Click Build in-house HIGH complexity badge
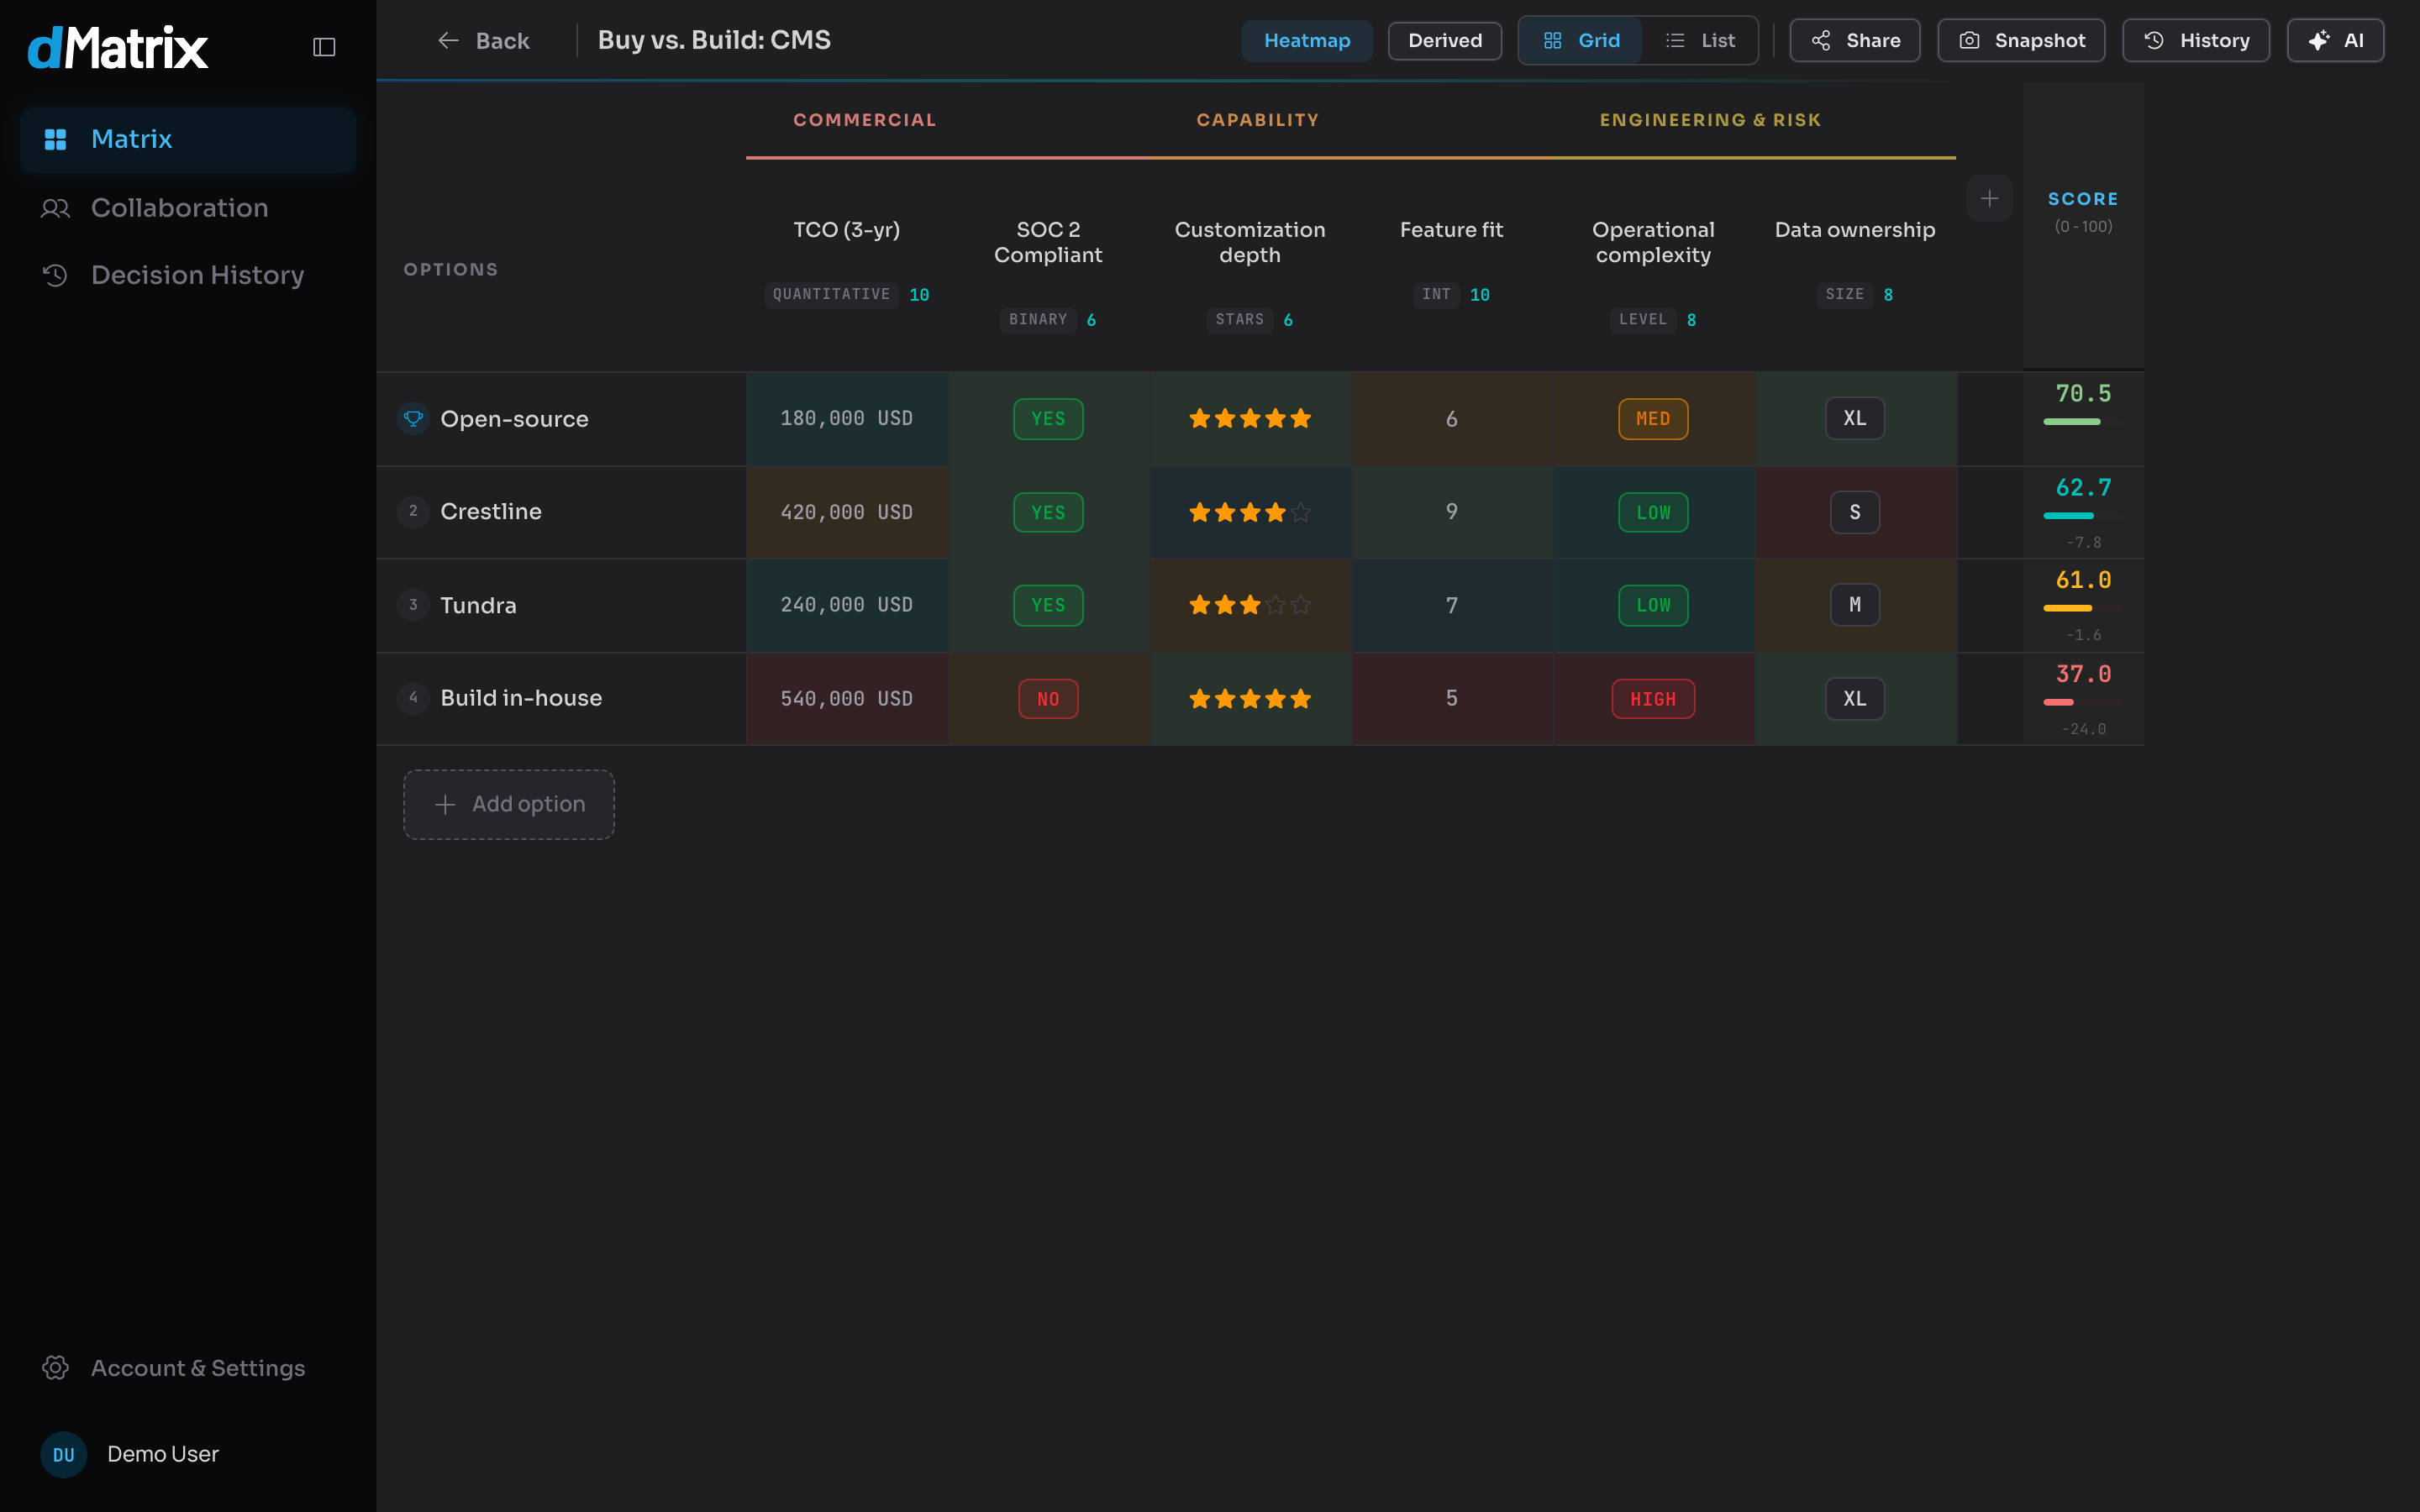This screenshot has width=2420, height=1512. point(1653,699)
